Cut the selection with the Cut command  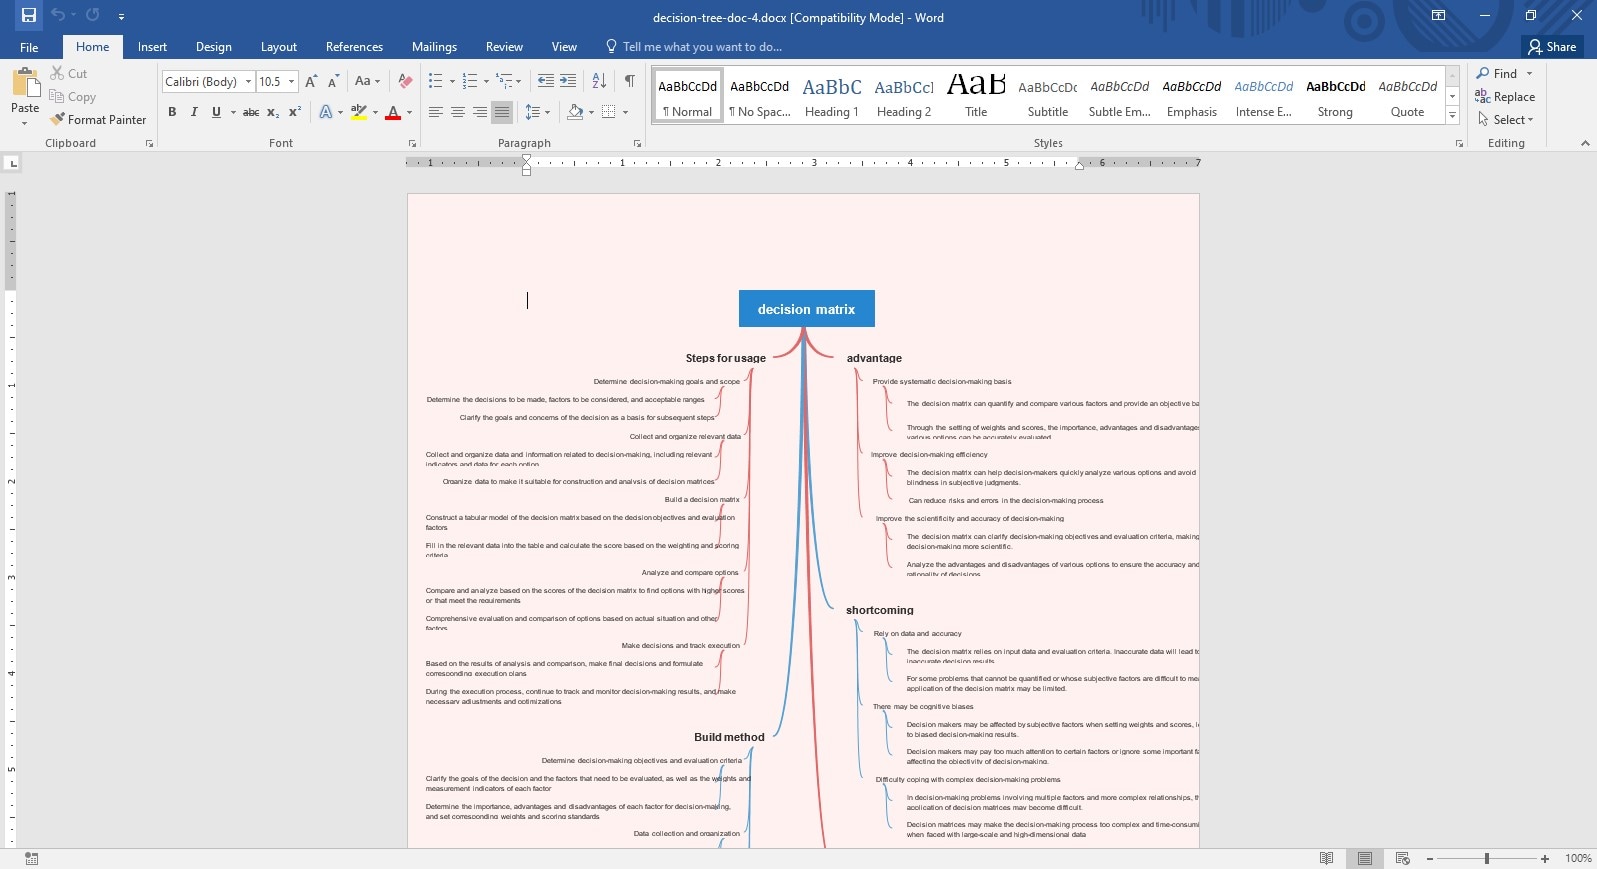(x=69, y=73)
